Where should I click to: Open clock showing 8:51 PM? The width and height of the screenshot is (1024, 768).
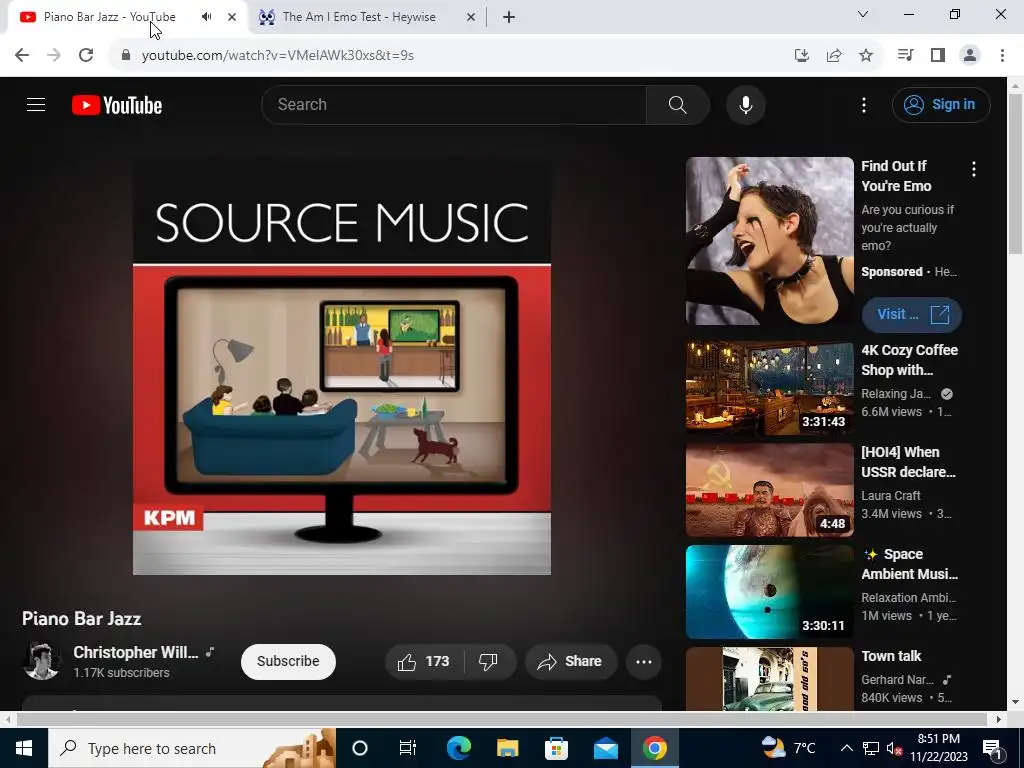[x=938, y=748]
